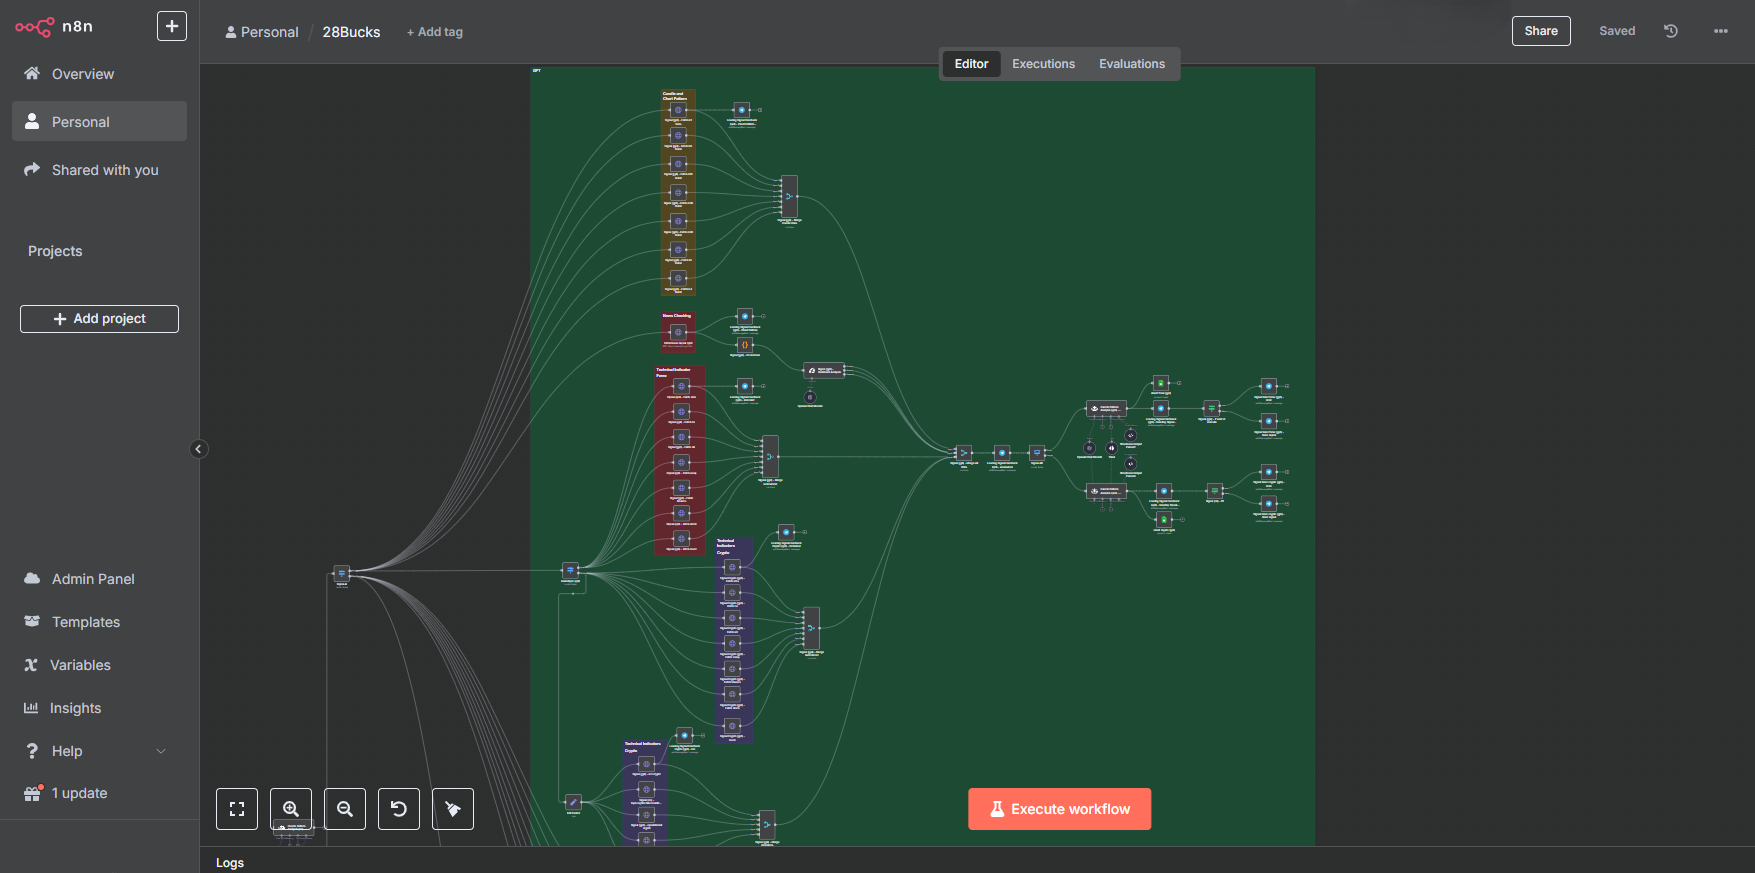Select the upper AI agent analysis node
The image size is (1755, 873).
pos(1106,408)
